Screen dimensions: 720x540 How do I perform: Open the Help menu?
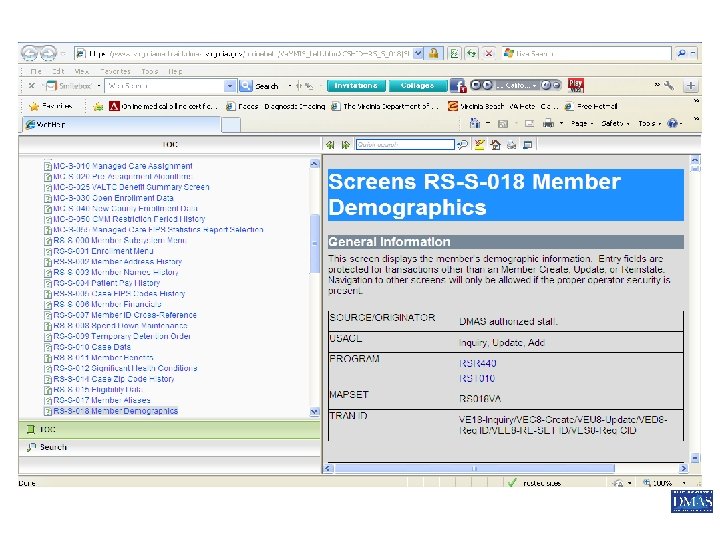175,71
